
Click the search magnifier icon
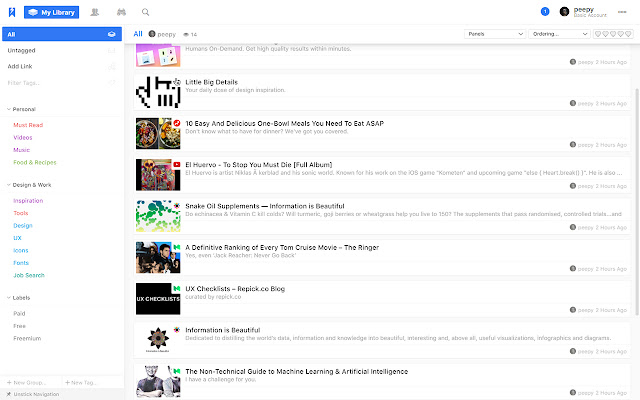(x=146, y=12)
